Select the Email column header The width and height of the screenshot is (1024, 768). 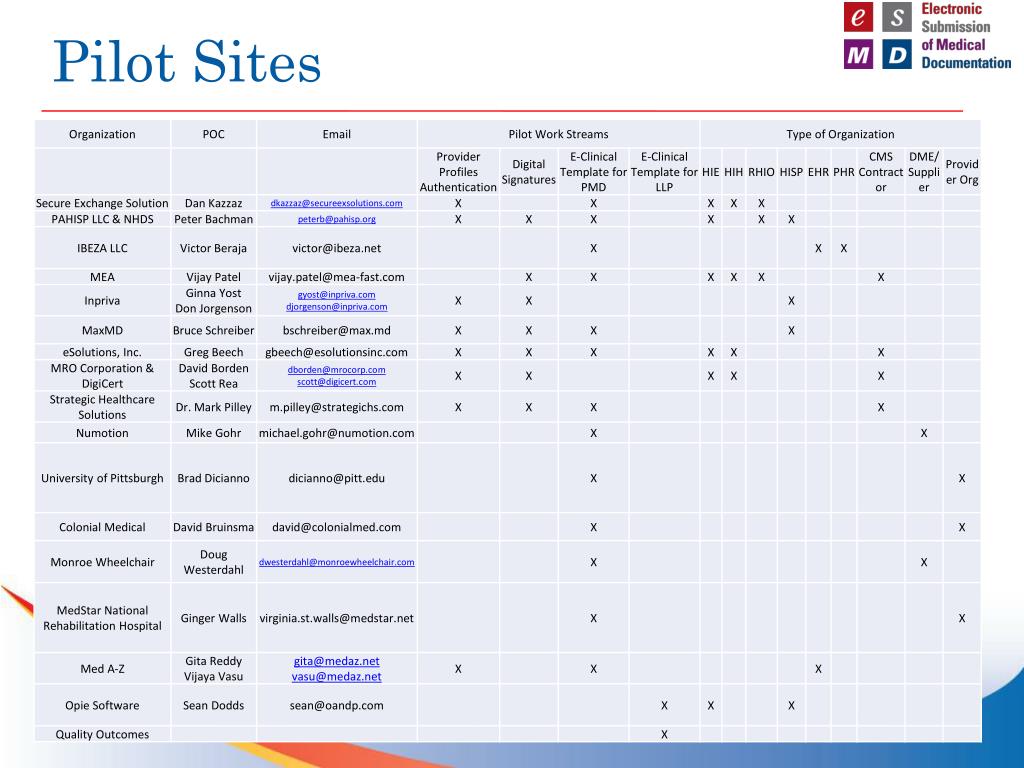coord(336,134)
